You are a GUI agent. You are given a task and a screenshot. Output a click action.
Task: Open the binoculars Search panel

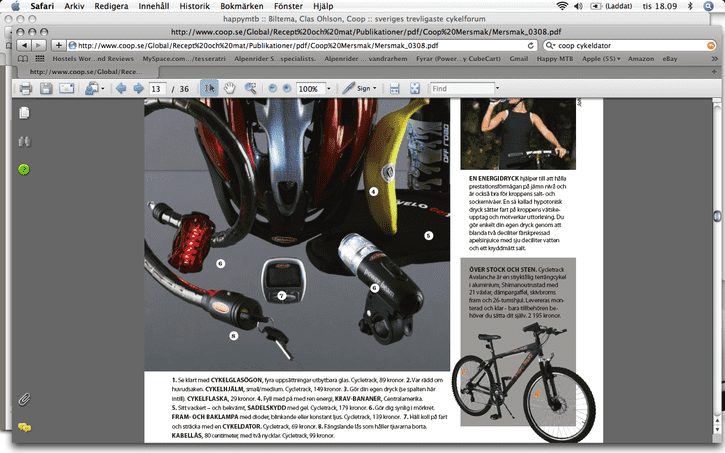click(x=24, y=141)
